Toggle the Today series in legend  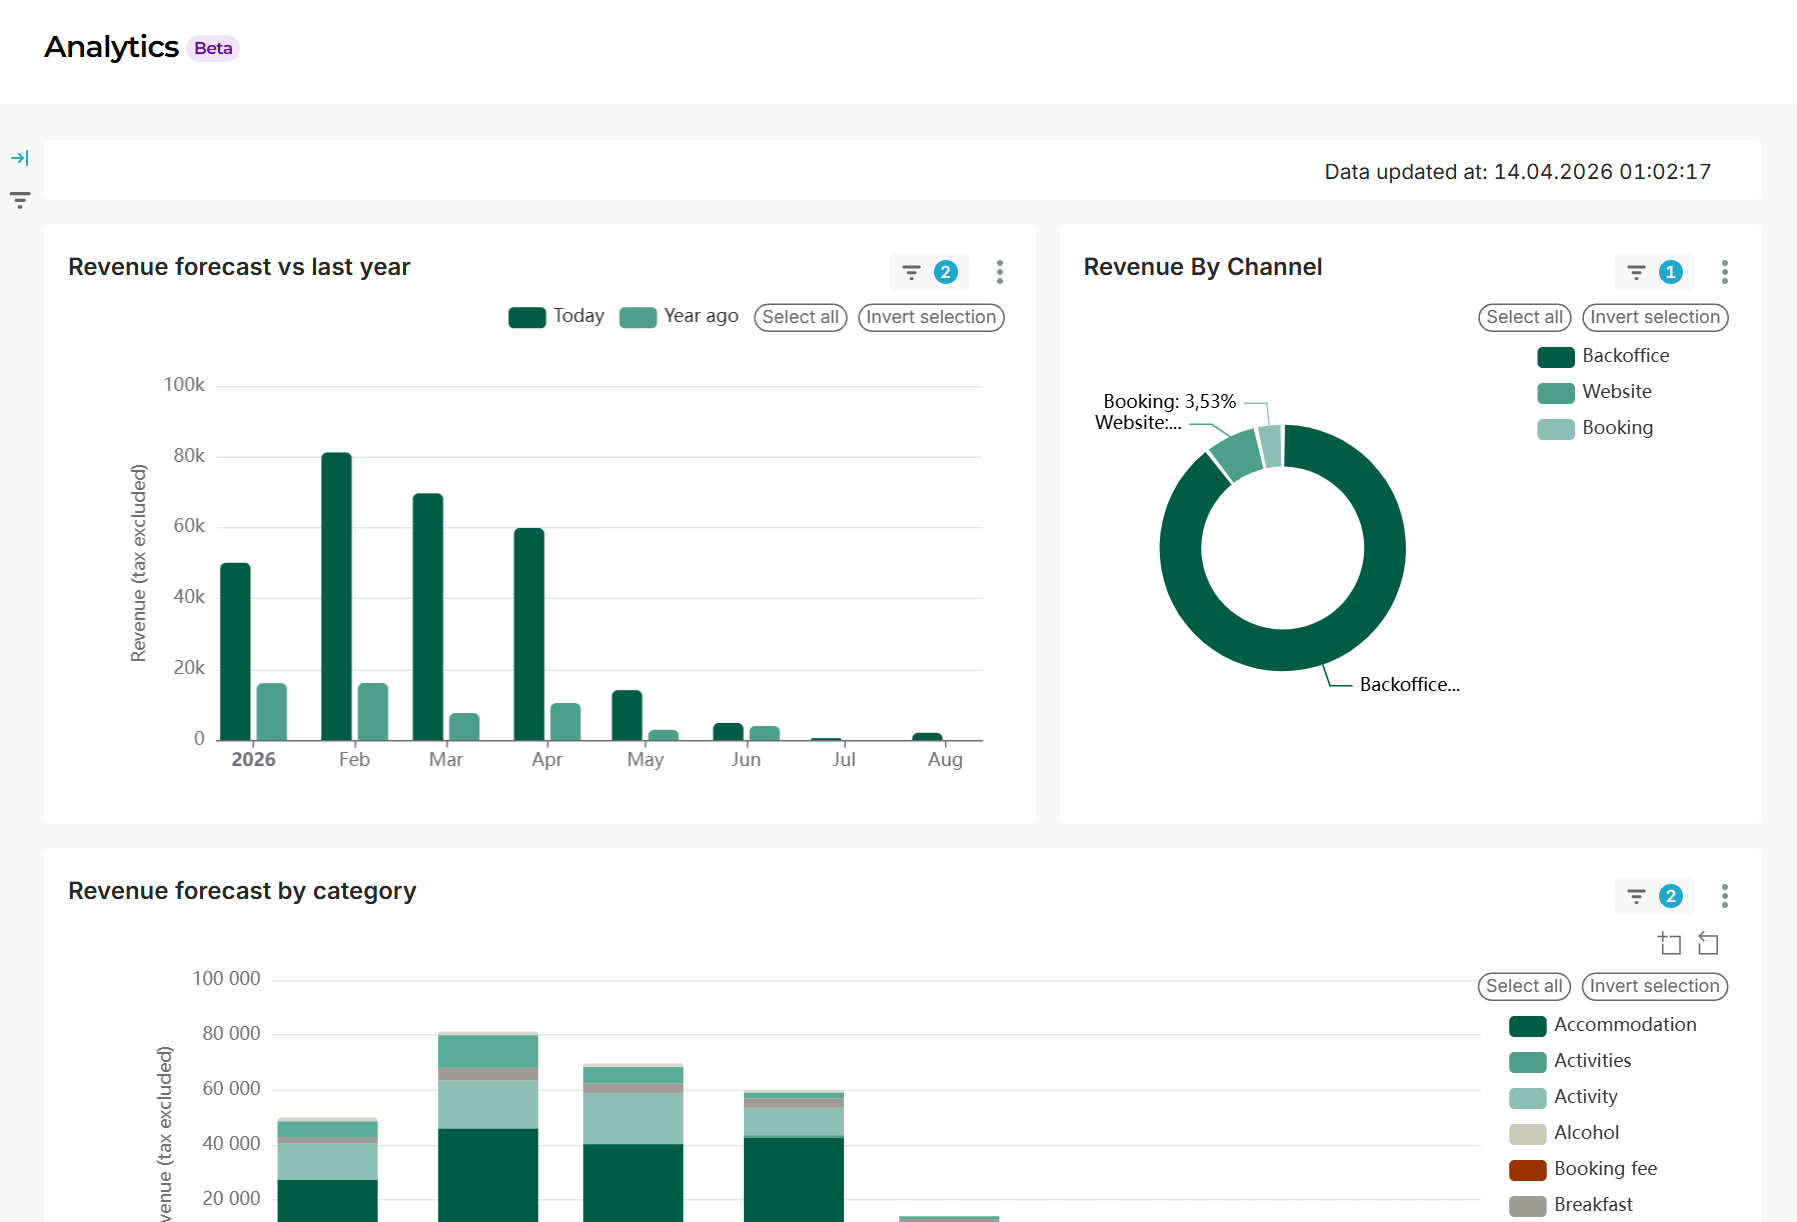click(556, 317)
